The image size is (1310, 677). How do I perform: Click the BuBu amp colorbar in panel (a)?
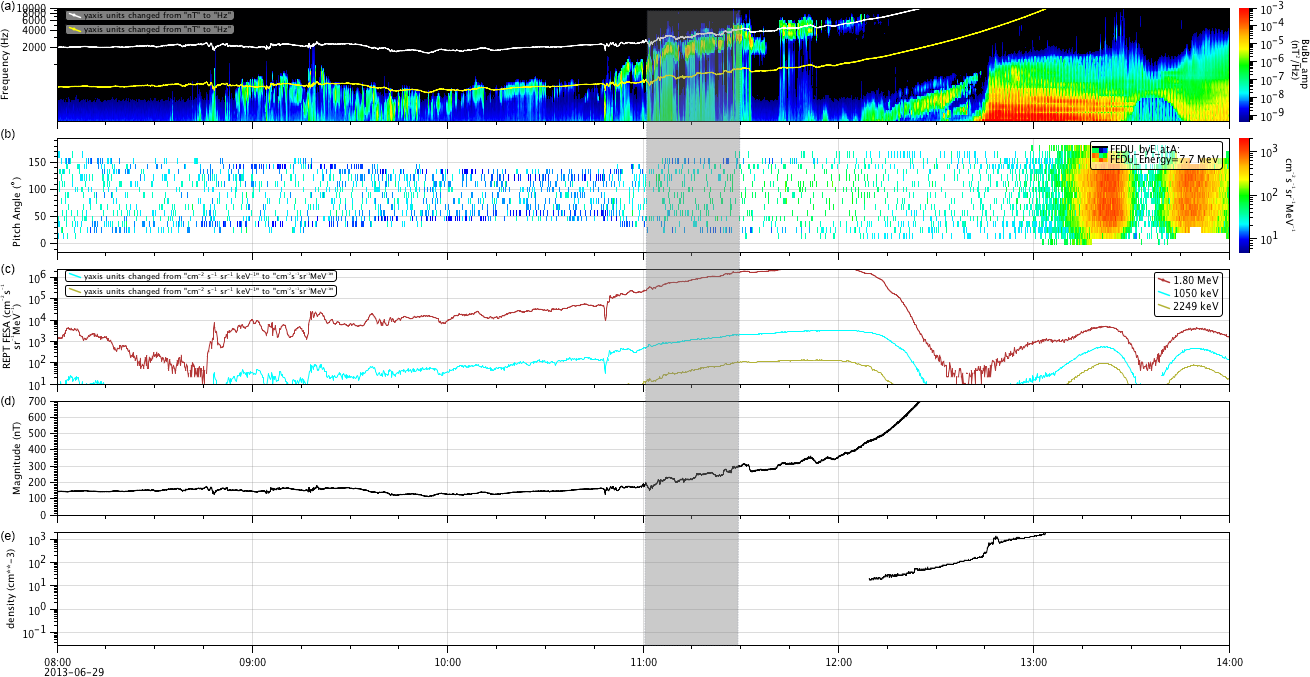pos(1247,65)
